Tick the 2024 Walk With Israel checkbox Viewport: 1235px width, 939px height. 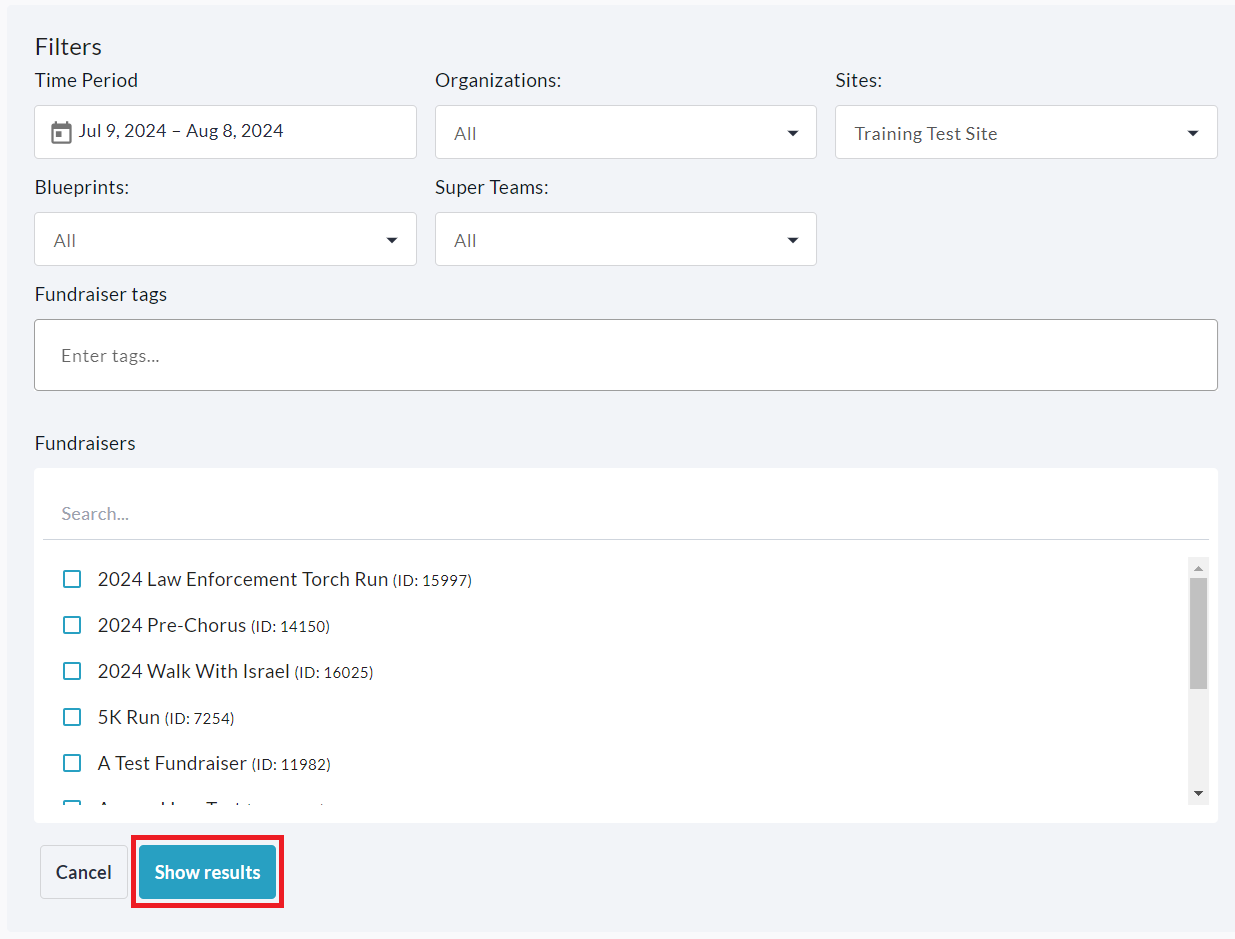(72, 671)
